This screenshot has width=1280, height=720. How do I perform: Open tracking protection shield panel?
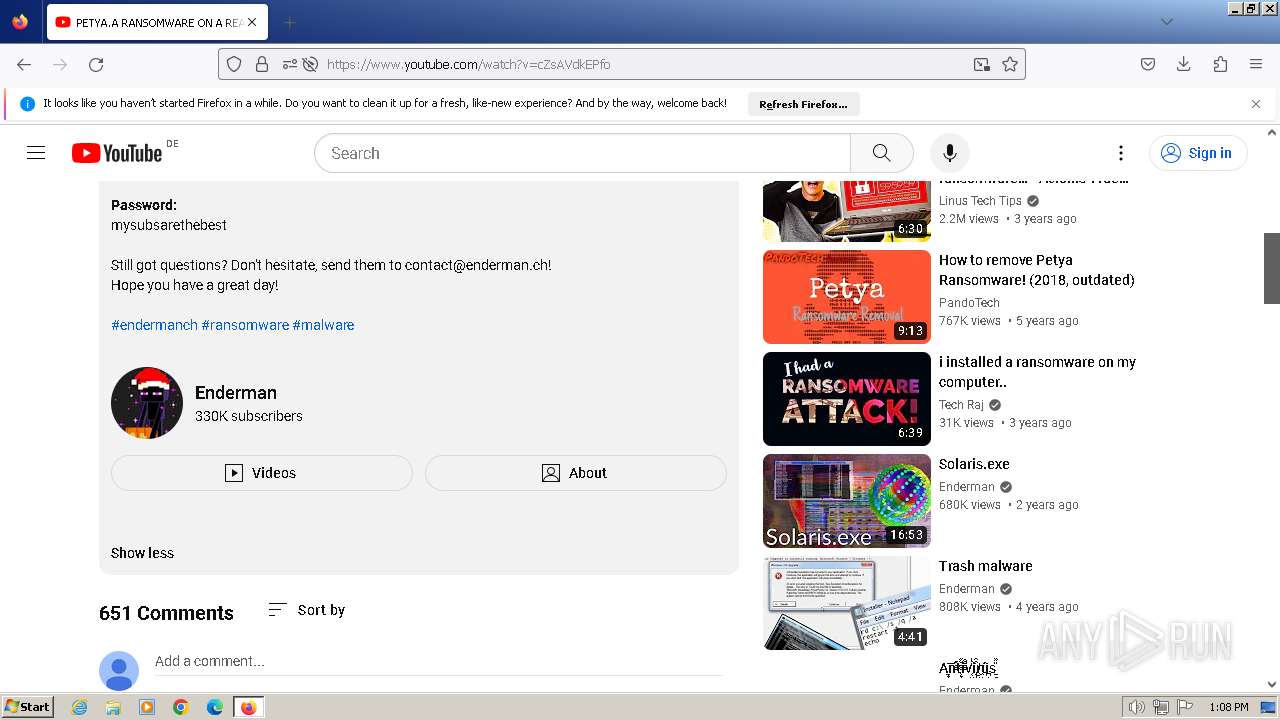pyautogui.click(x=234, y=64)
